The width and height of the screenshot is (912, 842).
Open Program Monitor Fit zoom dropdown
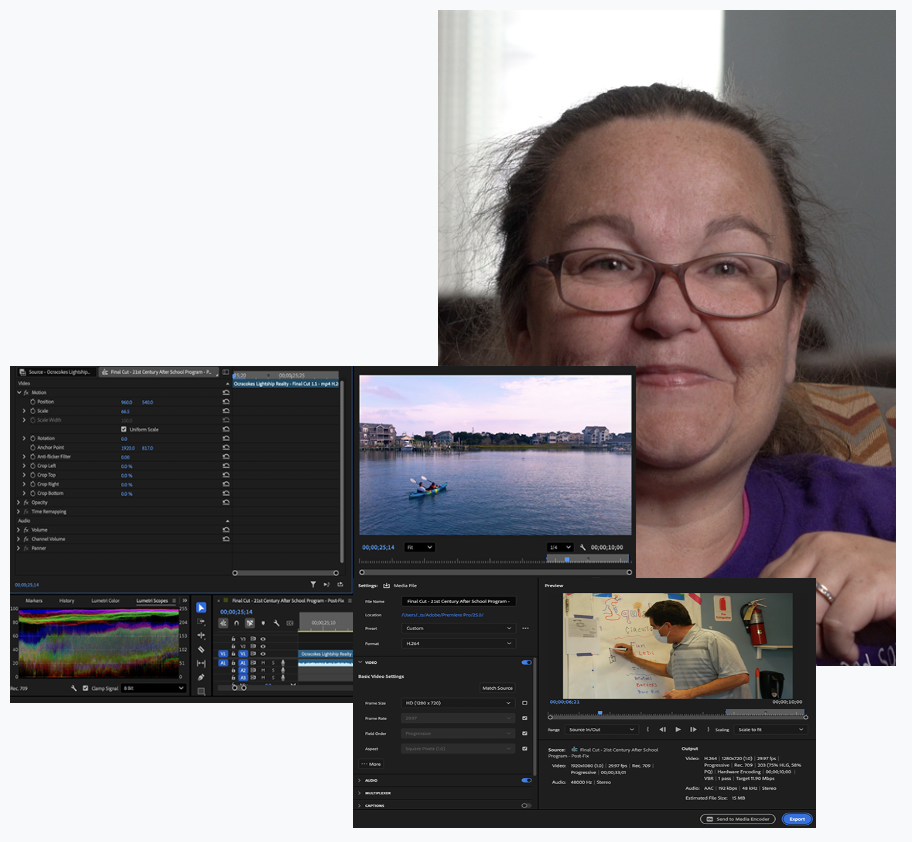pyautogui.click(x=419, y=547)
